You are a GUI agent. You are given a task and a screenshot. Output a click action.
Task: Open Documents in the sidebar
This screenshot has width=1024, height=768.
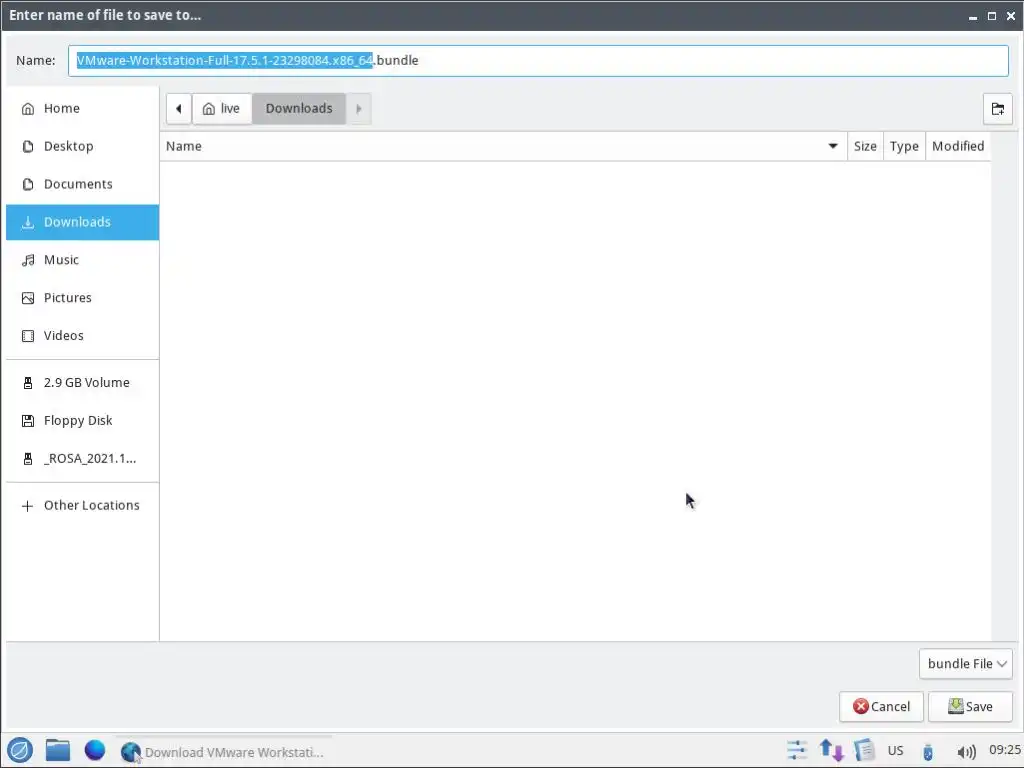coord(82,184)
